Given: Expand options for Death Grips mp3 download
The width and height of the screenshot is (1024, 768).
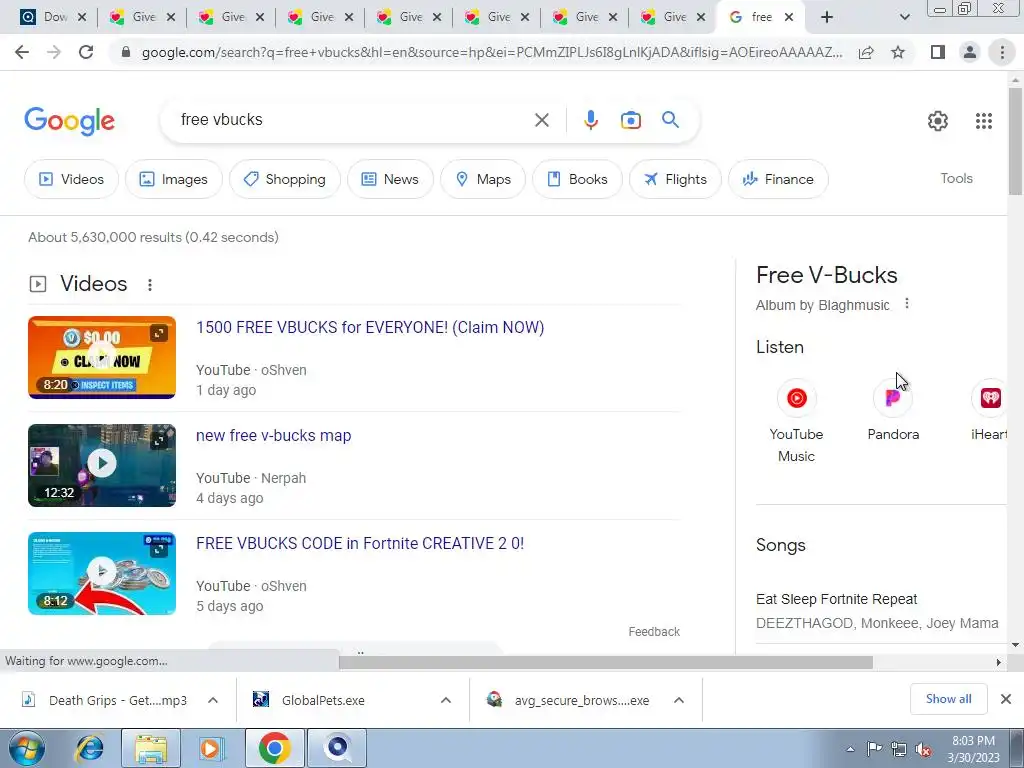Looking at the screenshot, I should [213, 700].
